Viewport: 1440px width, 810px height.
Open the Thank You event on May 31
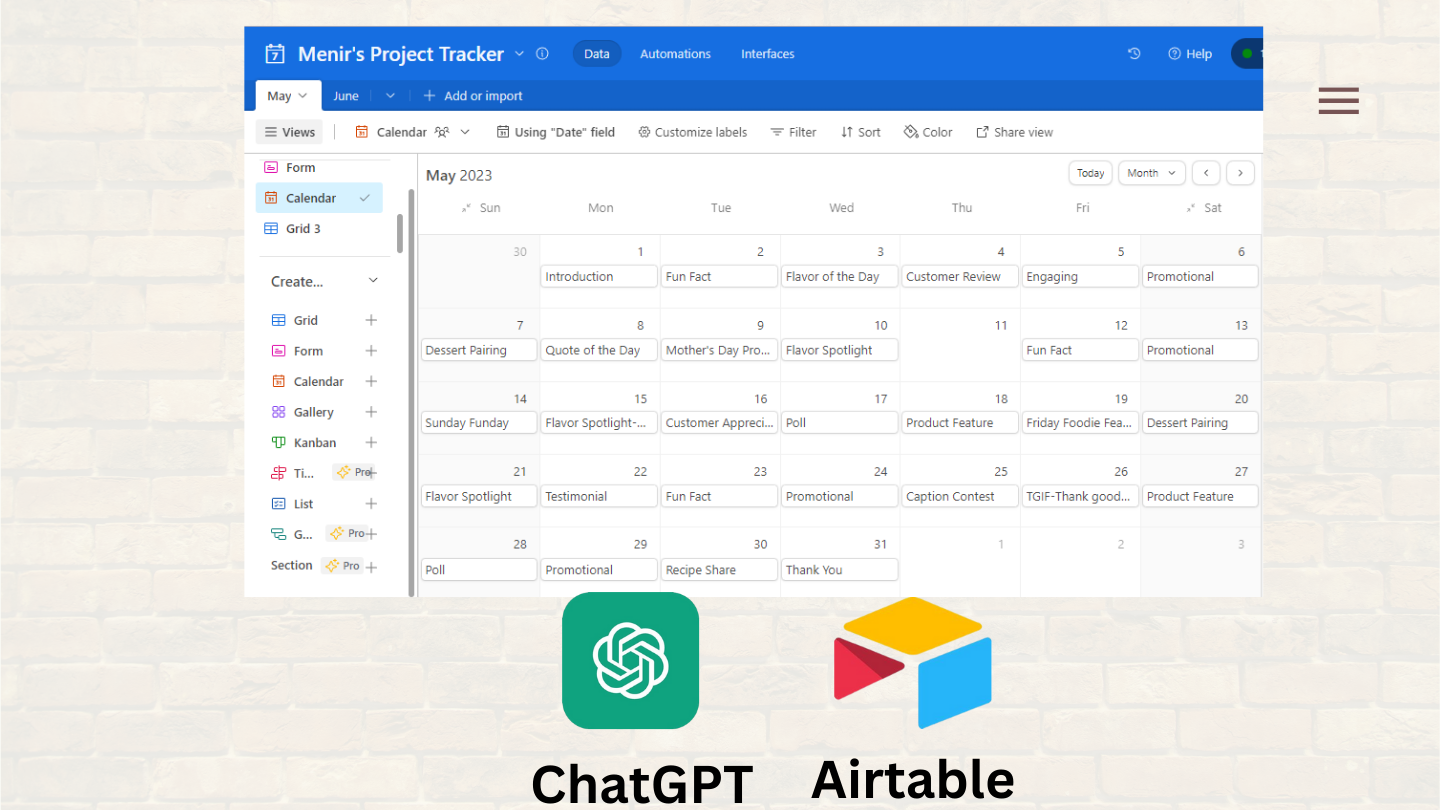839,570
